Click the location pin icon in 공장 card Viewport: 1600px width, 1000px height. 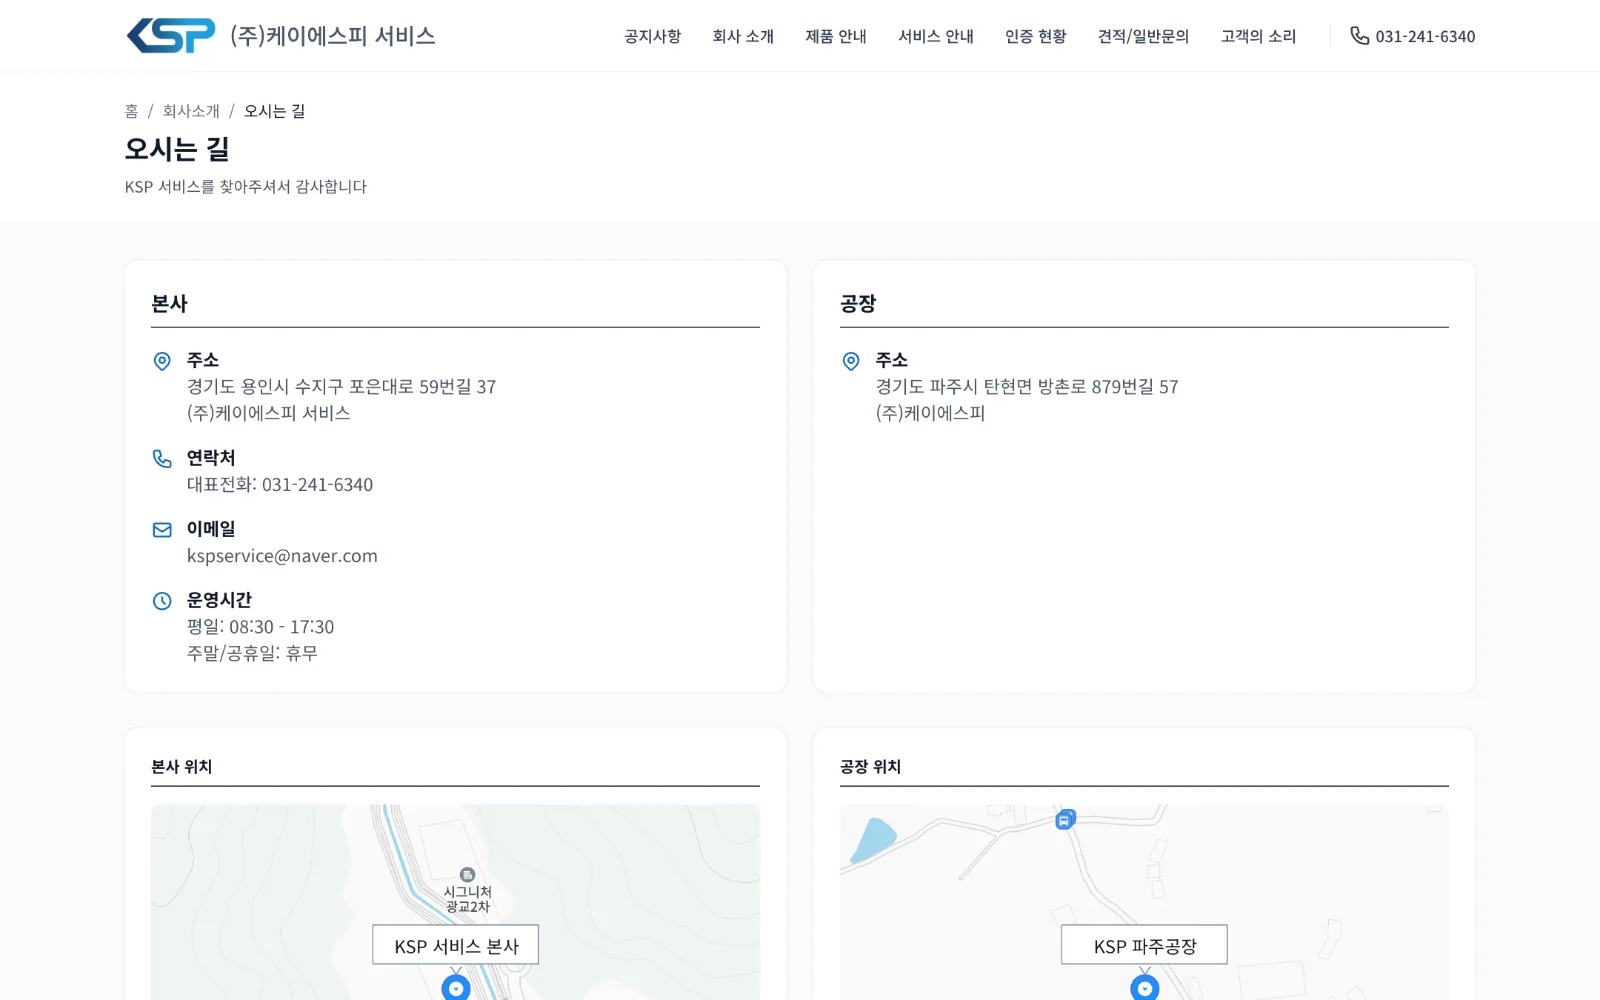(851, 361)
